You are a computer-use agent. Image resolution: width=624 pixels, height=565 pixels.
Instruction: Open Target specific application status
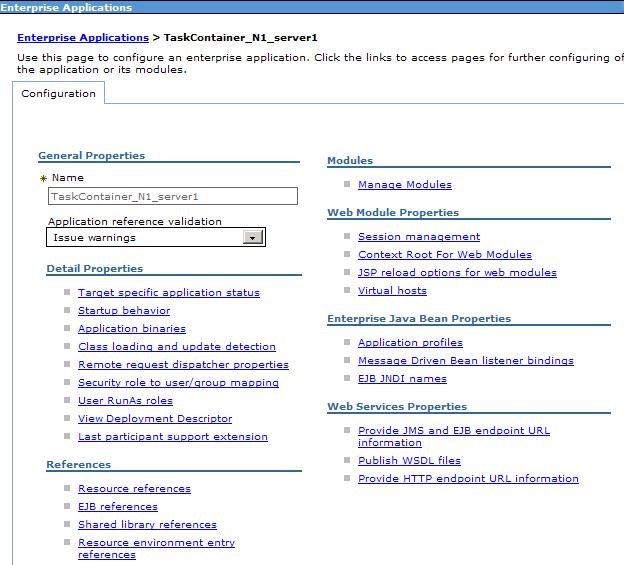pos(169,293)
